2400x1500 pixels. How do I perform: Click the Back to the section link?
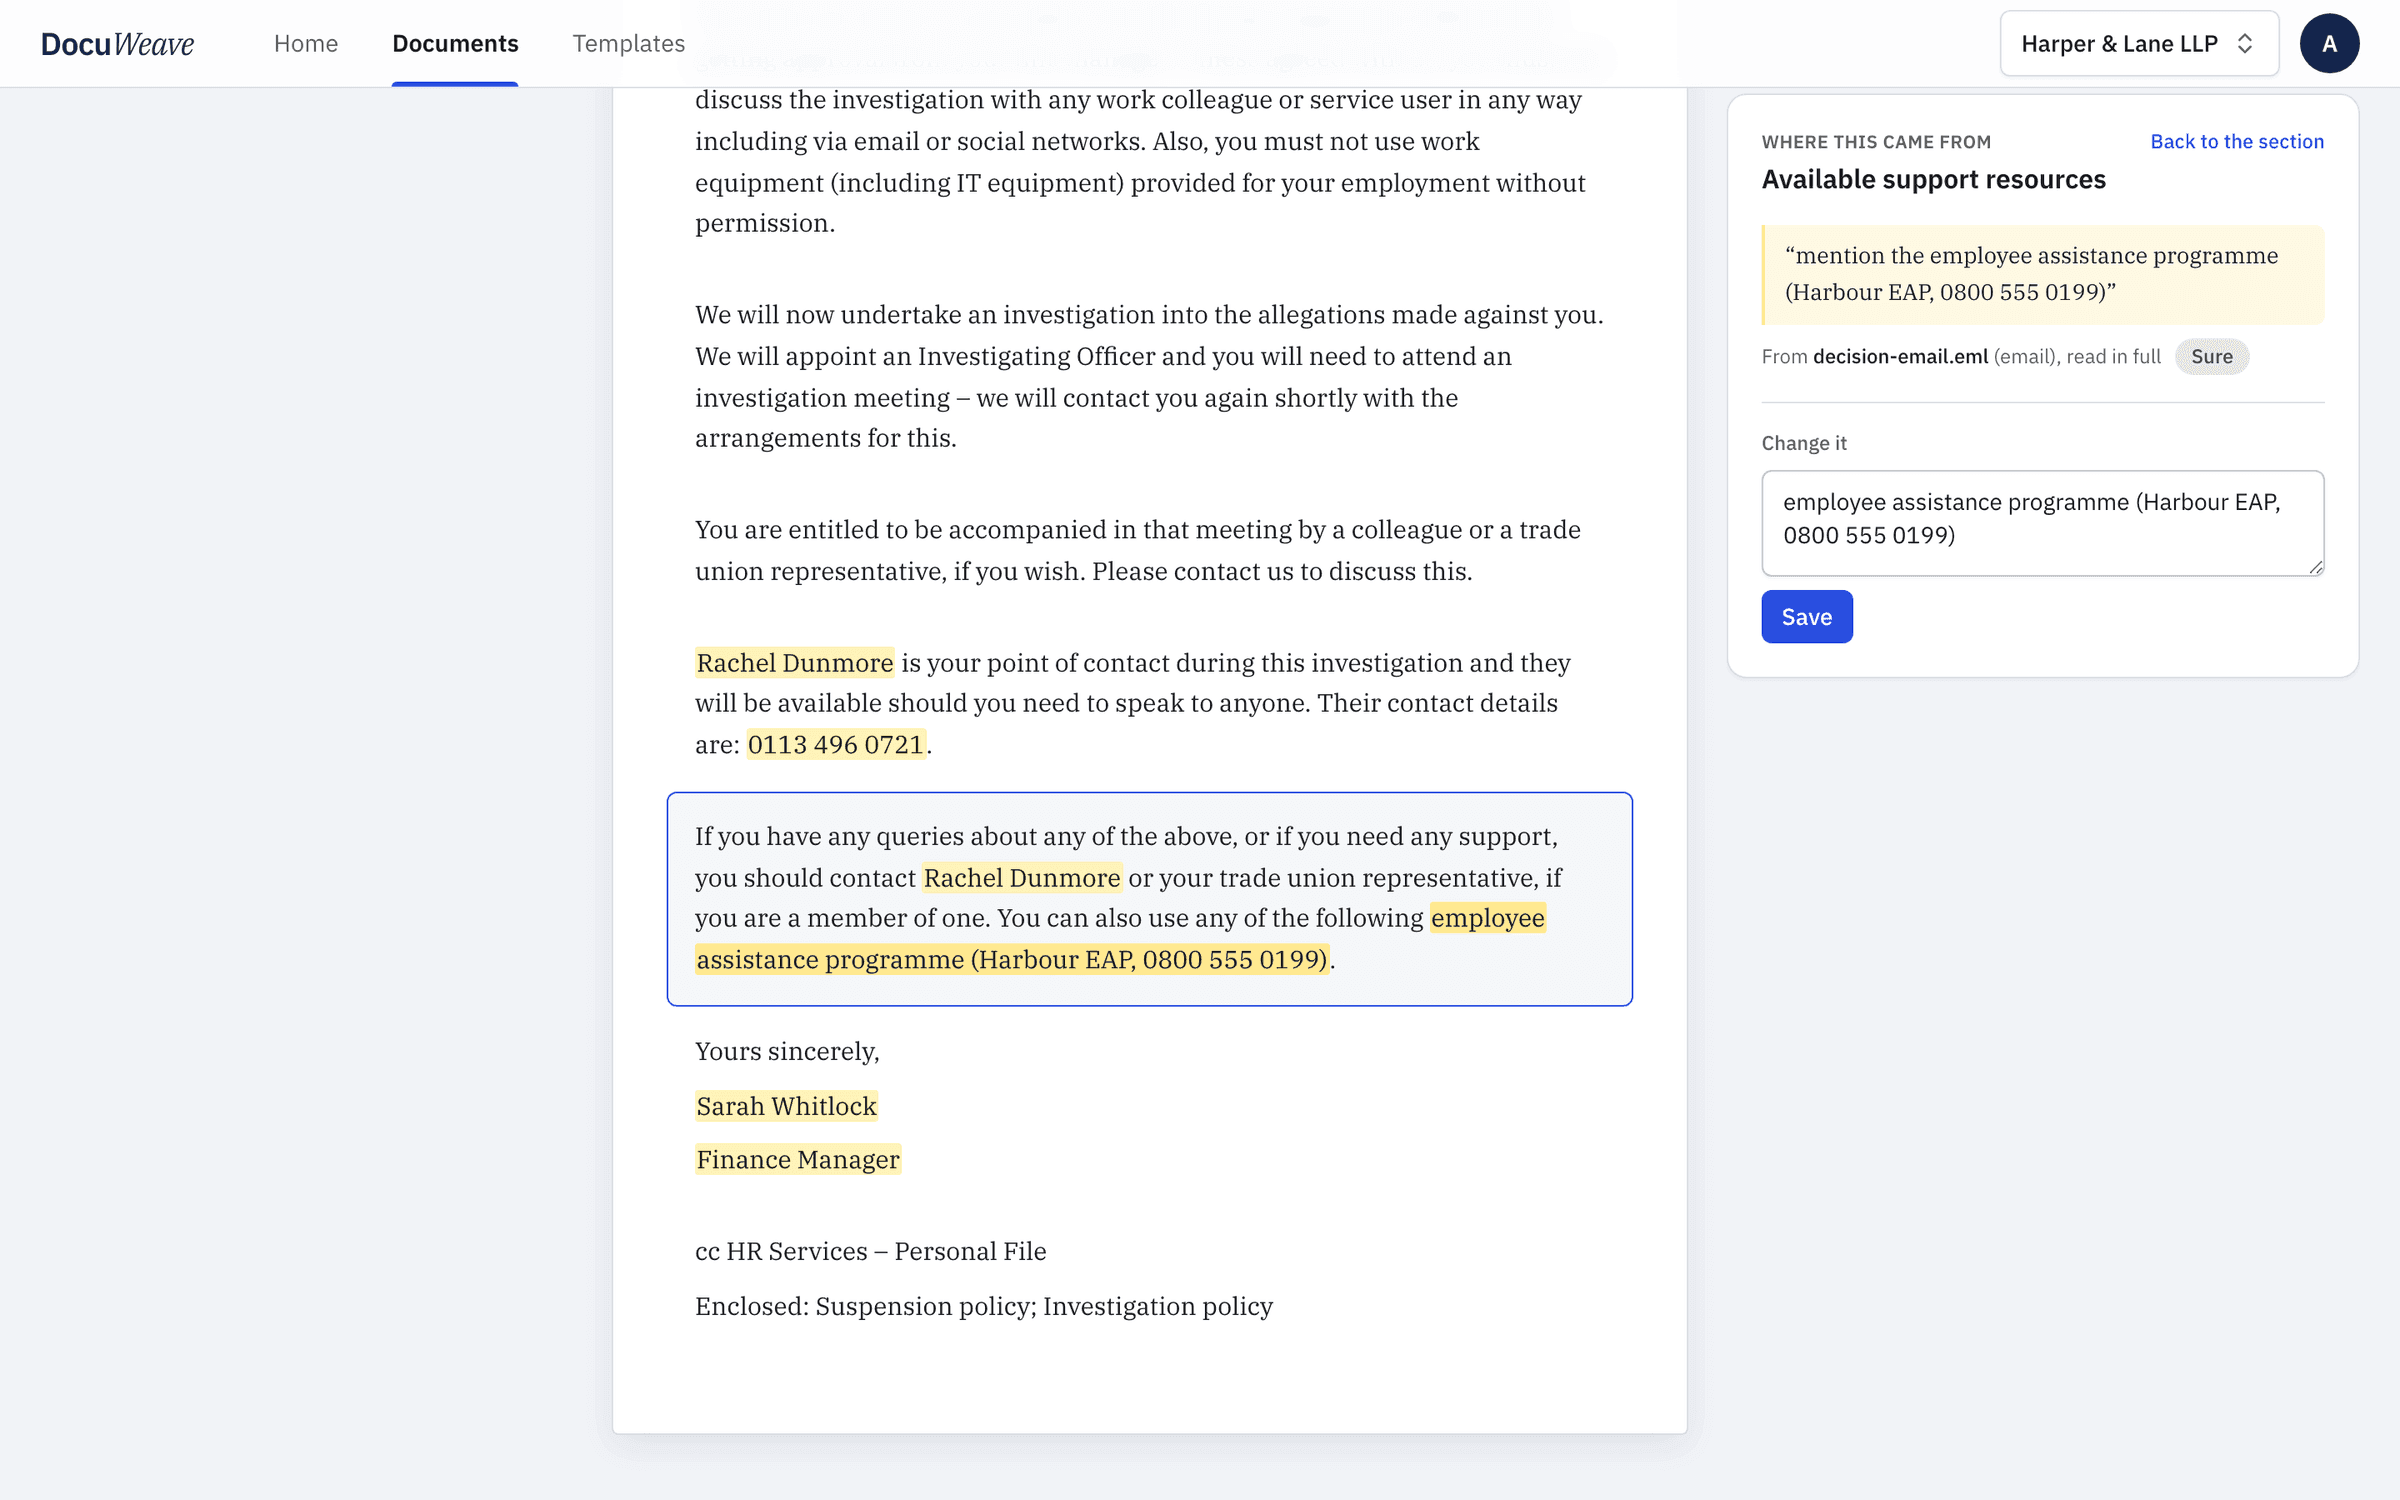coord(2237,141)
